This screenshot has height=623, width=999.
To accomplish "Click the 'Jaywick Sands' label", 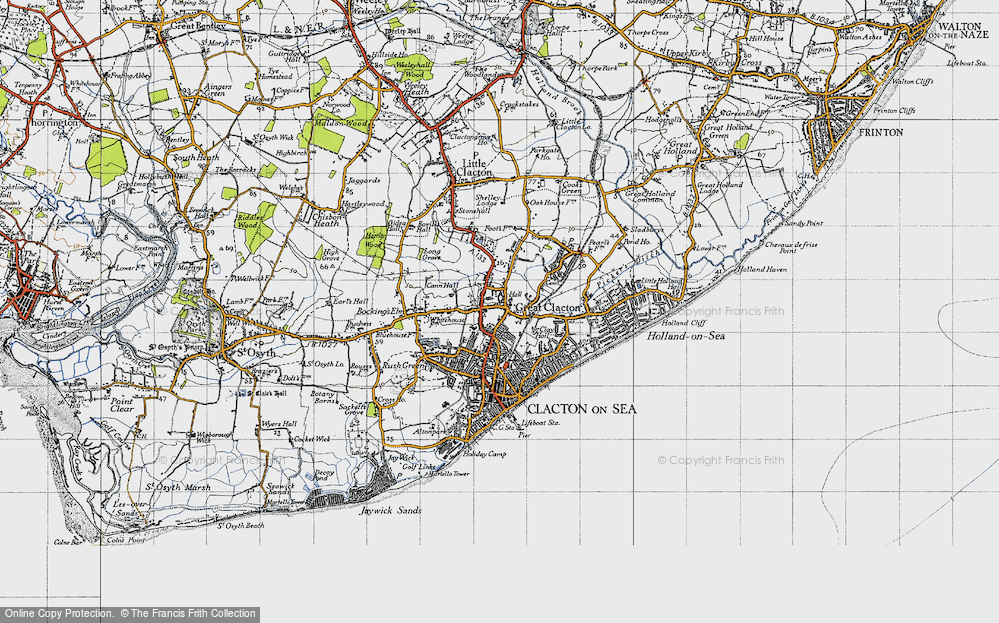I will (x=390, y=510).
